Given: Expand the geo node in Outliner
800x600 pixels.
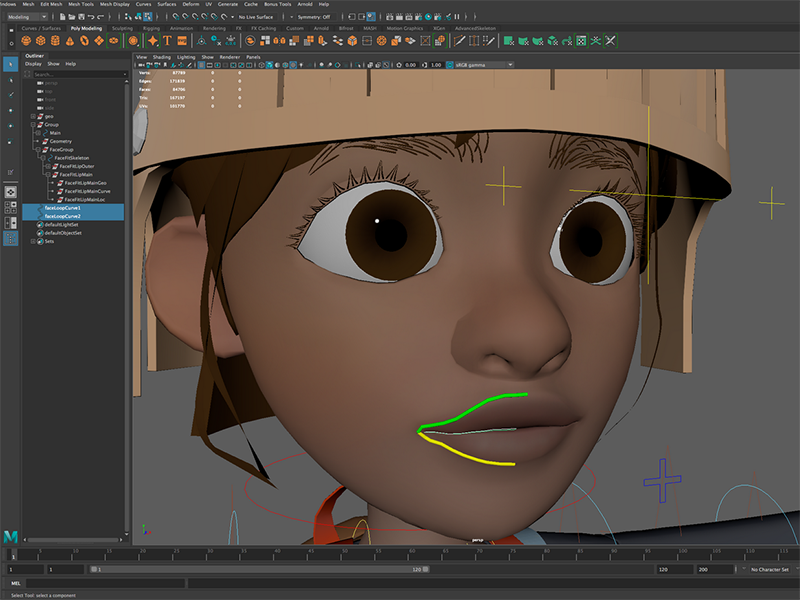Looking at the screenshot, I should (34, 116).
